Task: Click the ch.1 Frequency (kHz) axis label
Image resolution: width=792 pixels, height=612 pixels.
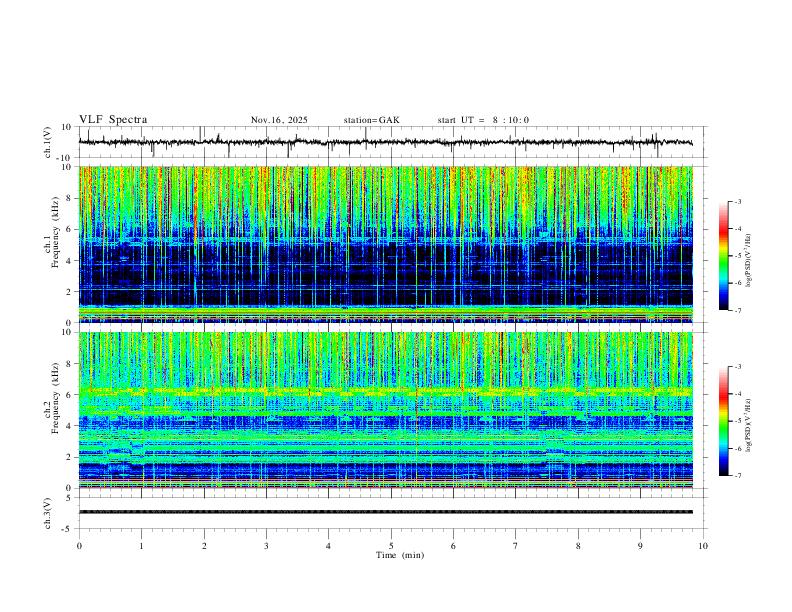Action: [x=53, y=232]
